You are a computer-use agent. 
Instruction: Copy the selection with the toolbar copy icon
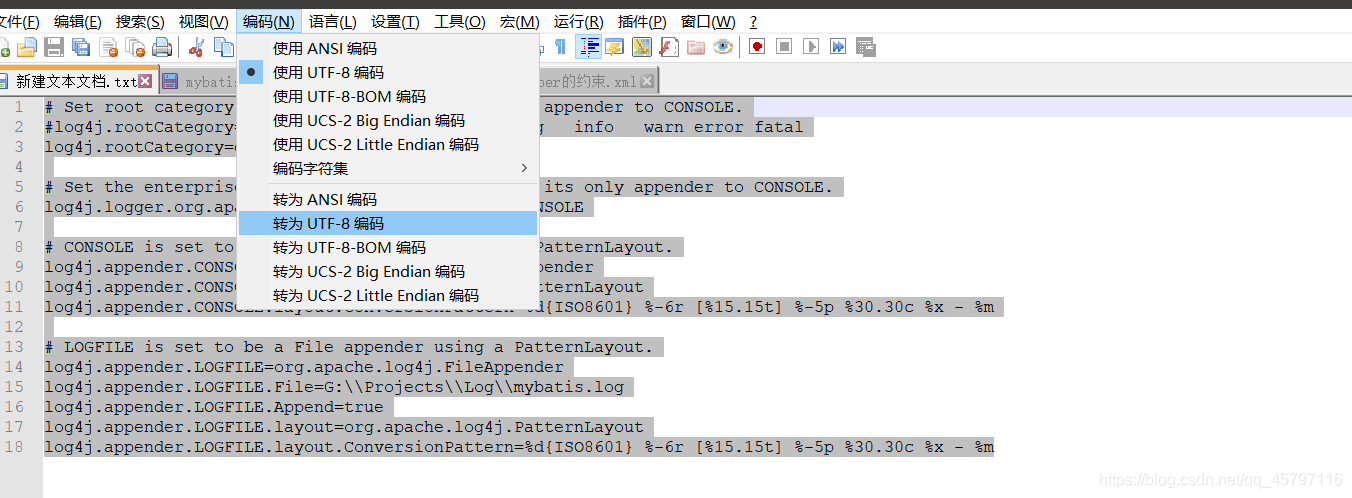tap(222, 47)
